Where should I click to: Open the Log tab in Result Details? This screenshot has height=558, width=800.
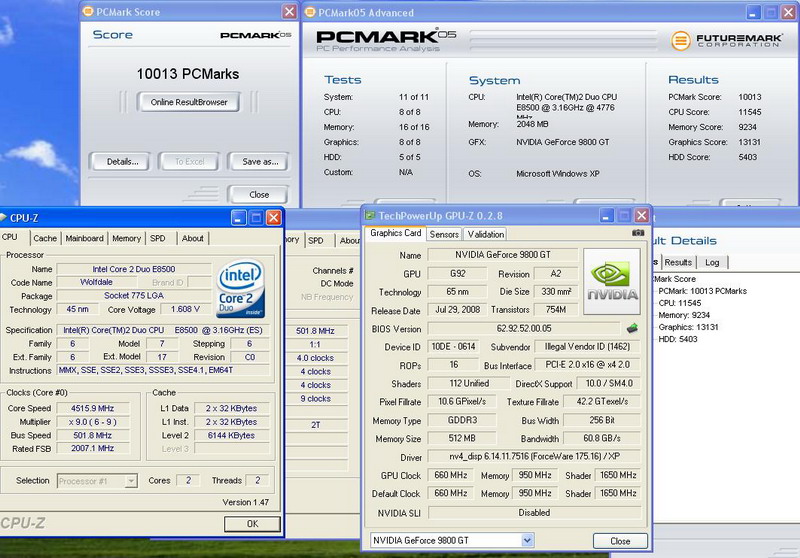(712, 262)
